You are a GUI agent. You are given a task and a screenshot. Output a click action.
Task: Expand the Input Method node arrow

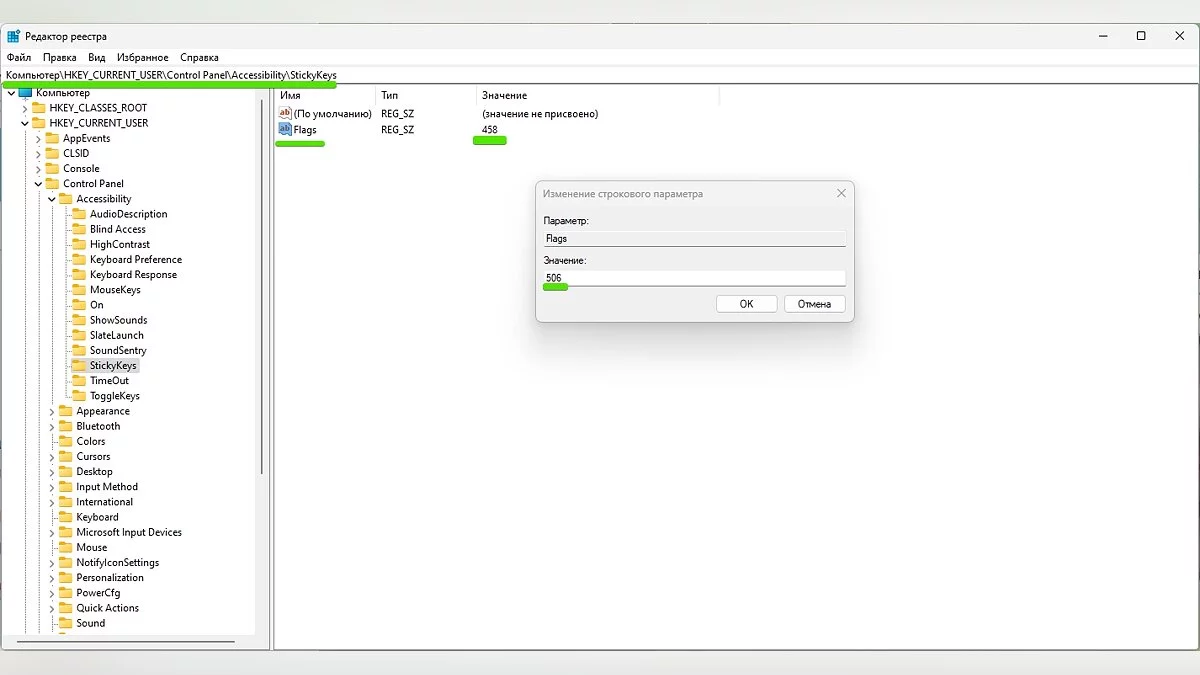pos(52,487)
